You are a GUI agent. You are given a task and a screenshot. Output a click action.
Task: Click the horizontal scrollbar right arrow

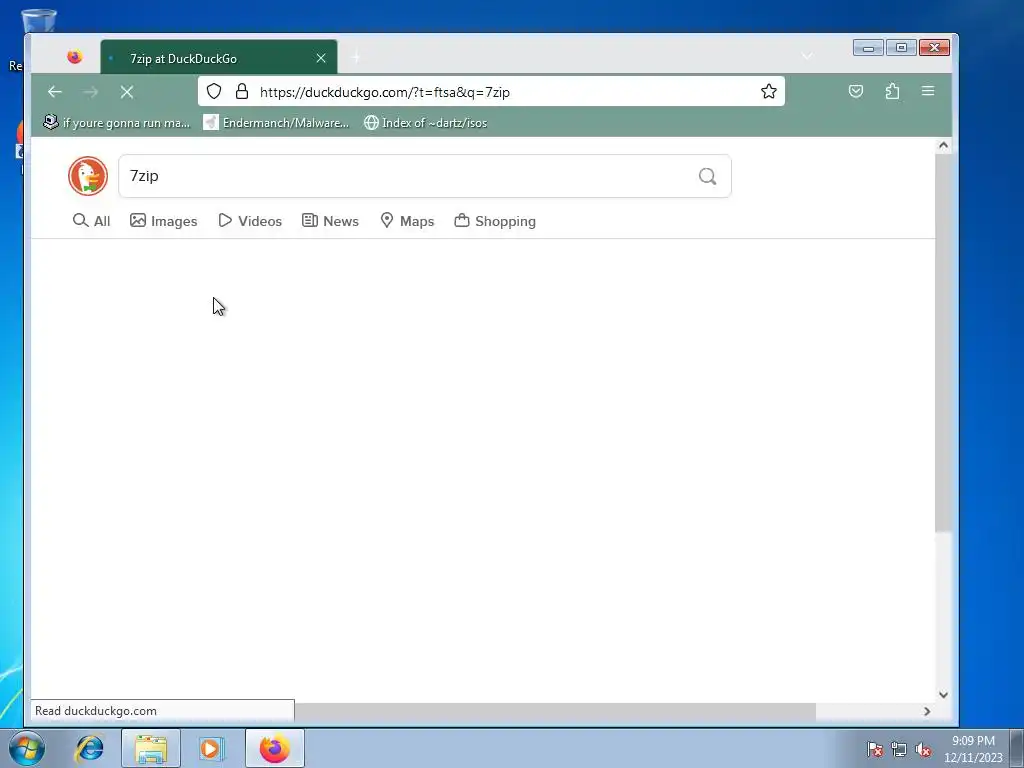(927, 711)
